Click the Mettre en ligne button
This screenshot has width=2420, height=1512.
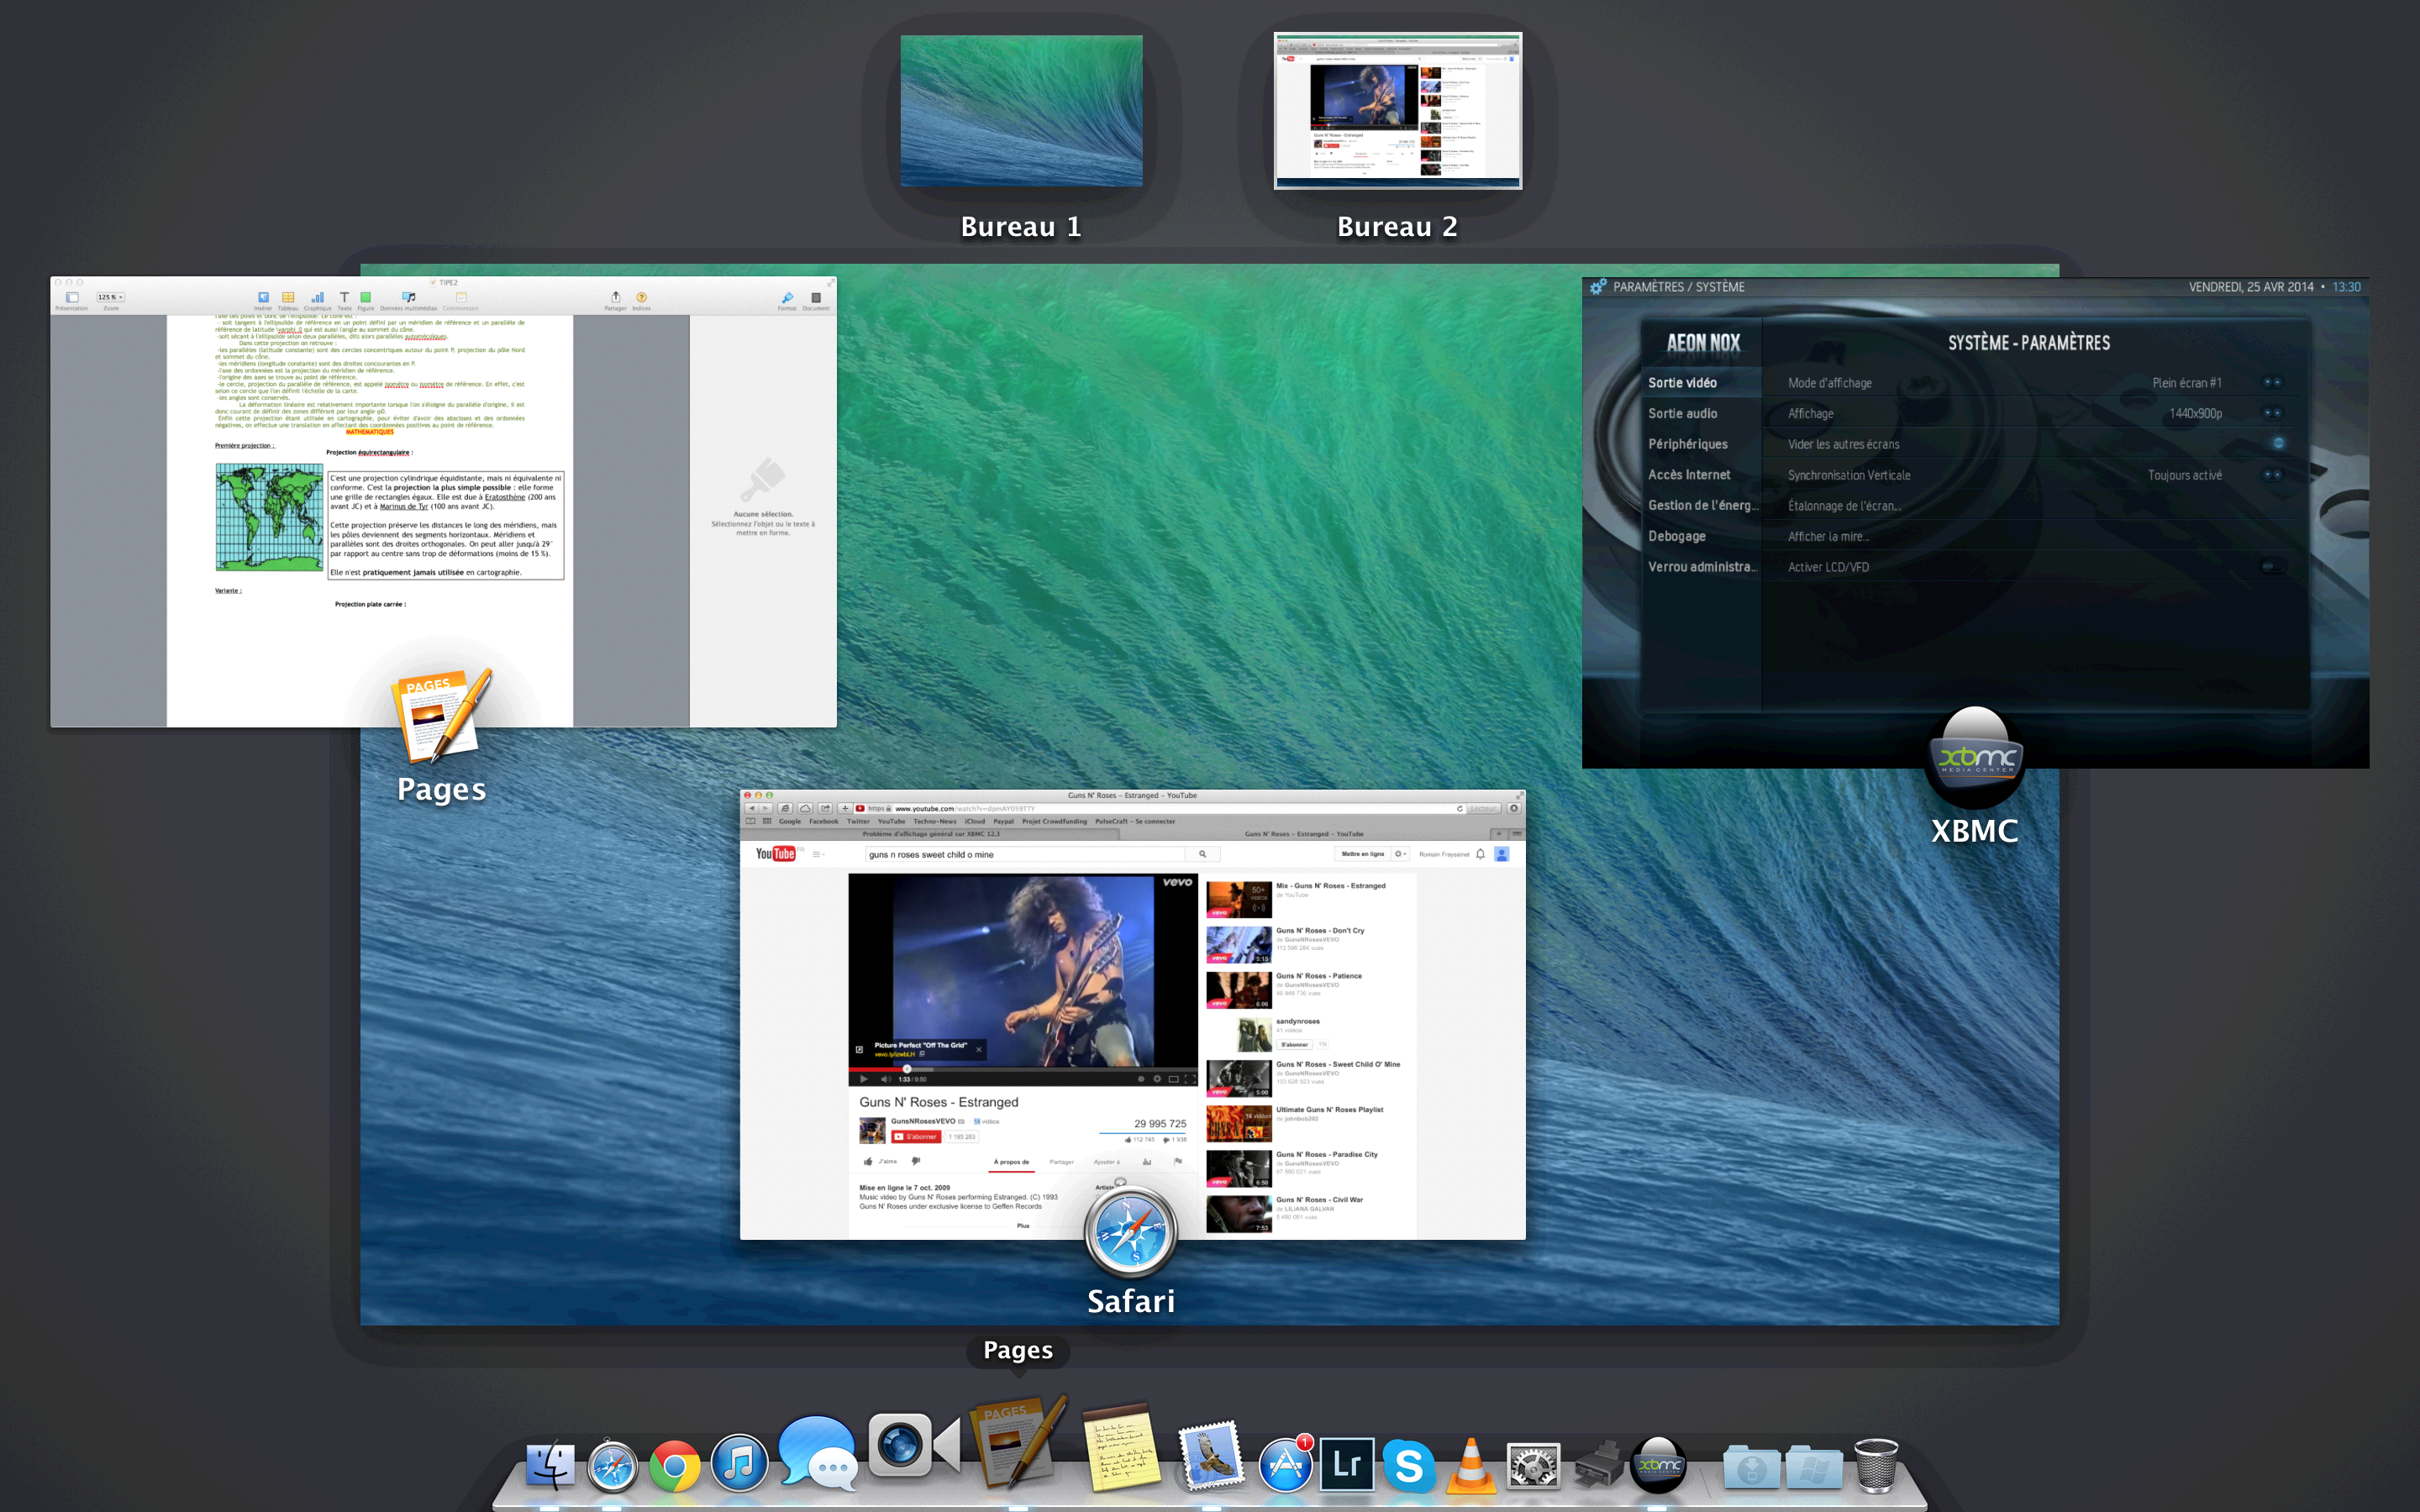(x=1362, y=854)
